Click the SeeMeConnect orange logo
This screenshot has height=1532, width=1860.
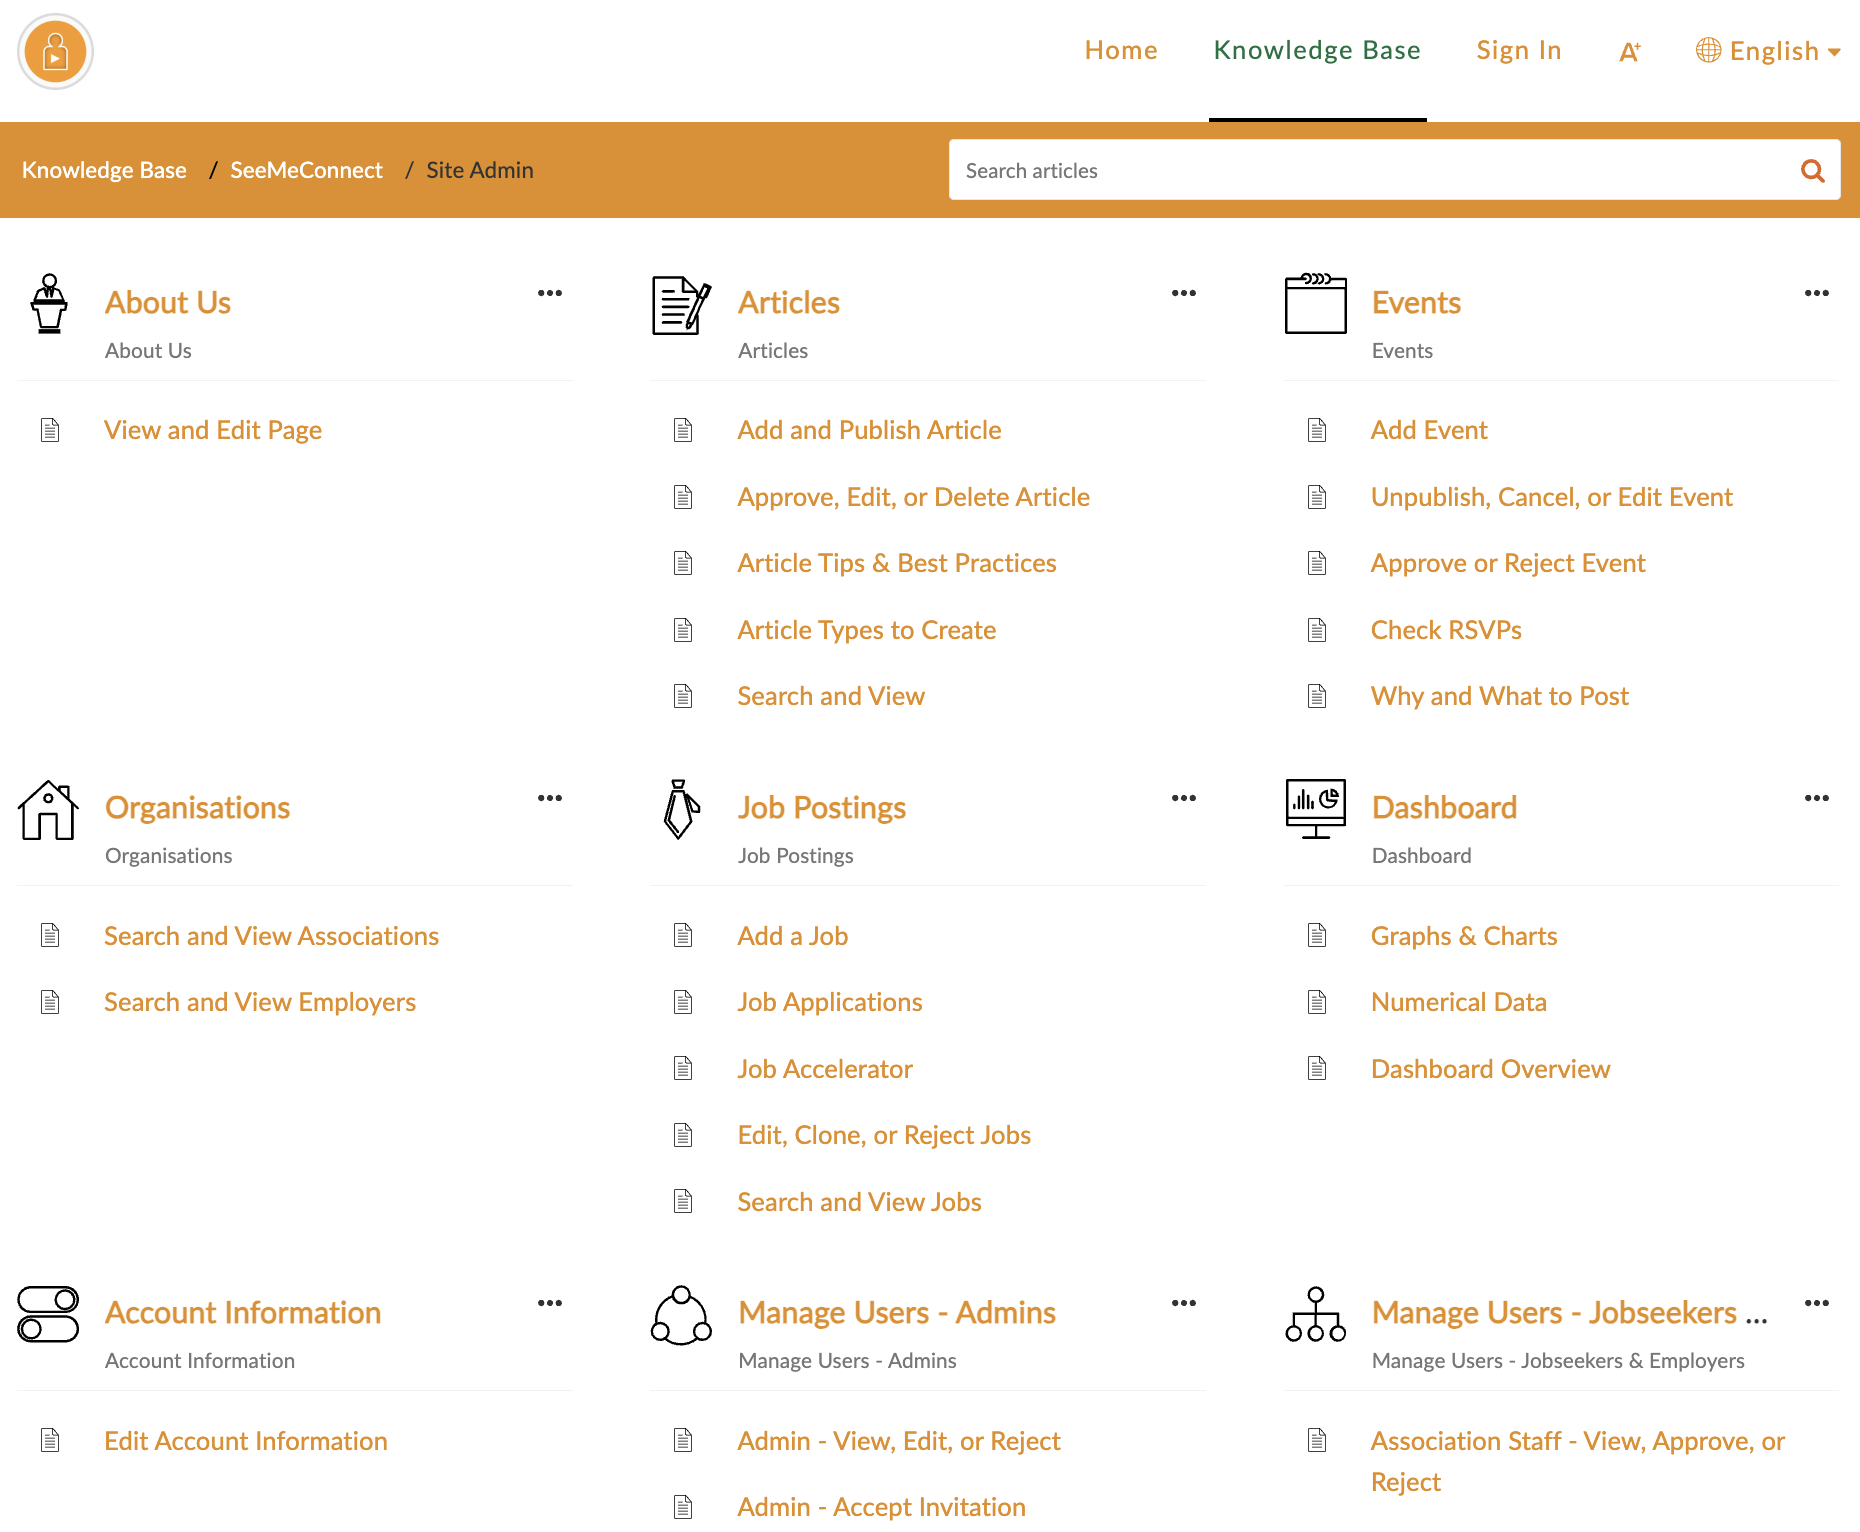click(x=55, y=52)
